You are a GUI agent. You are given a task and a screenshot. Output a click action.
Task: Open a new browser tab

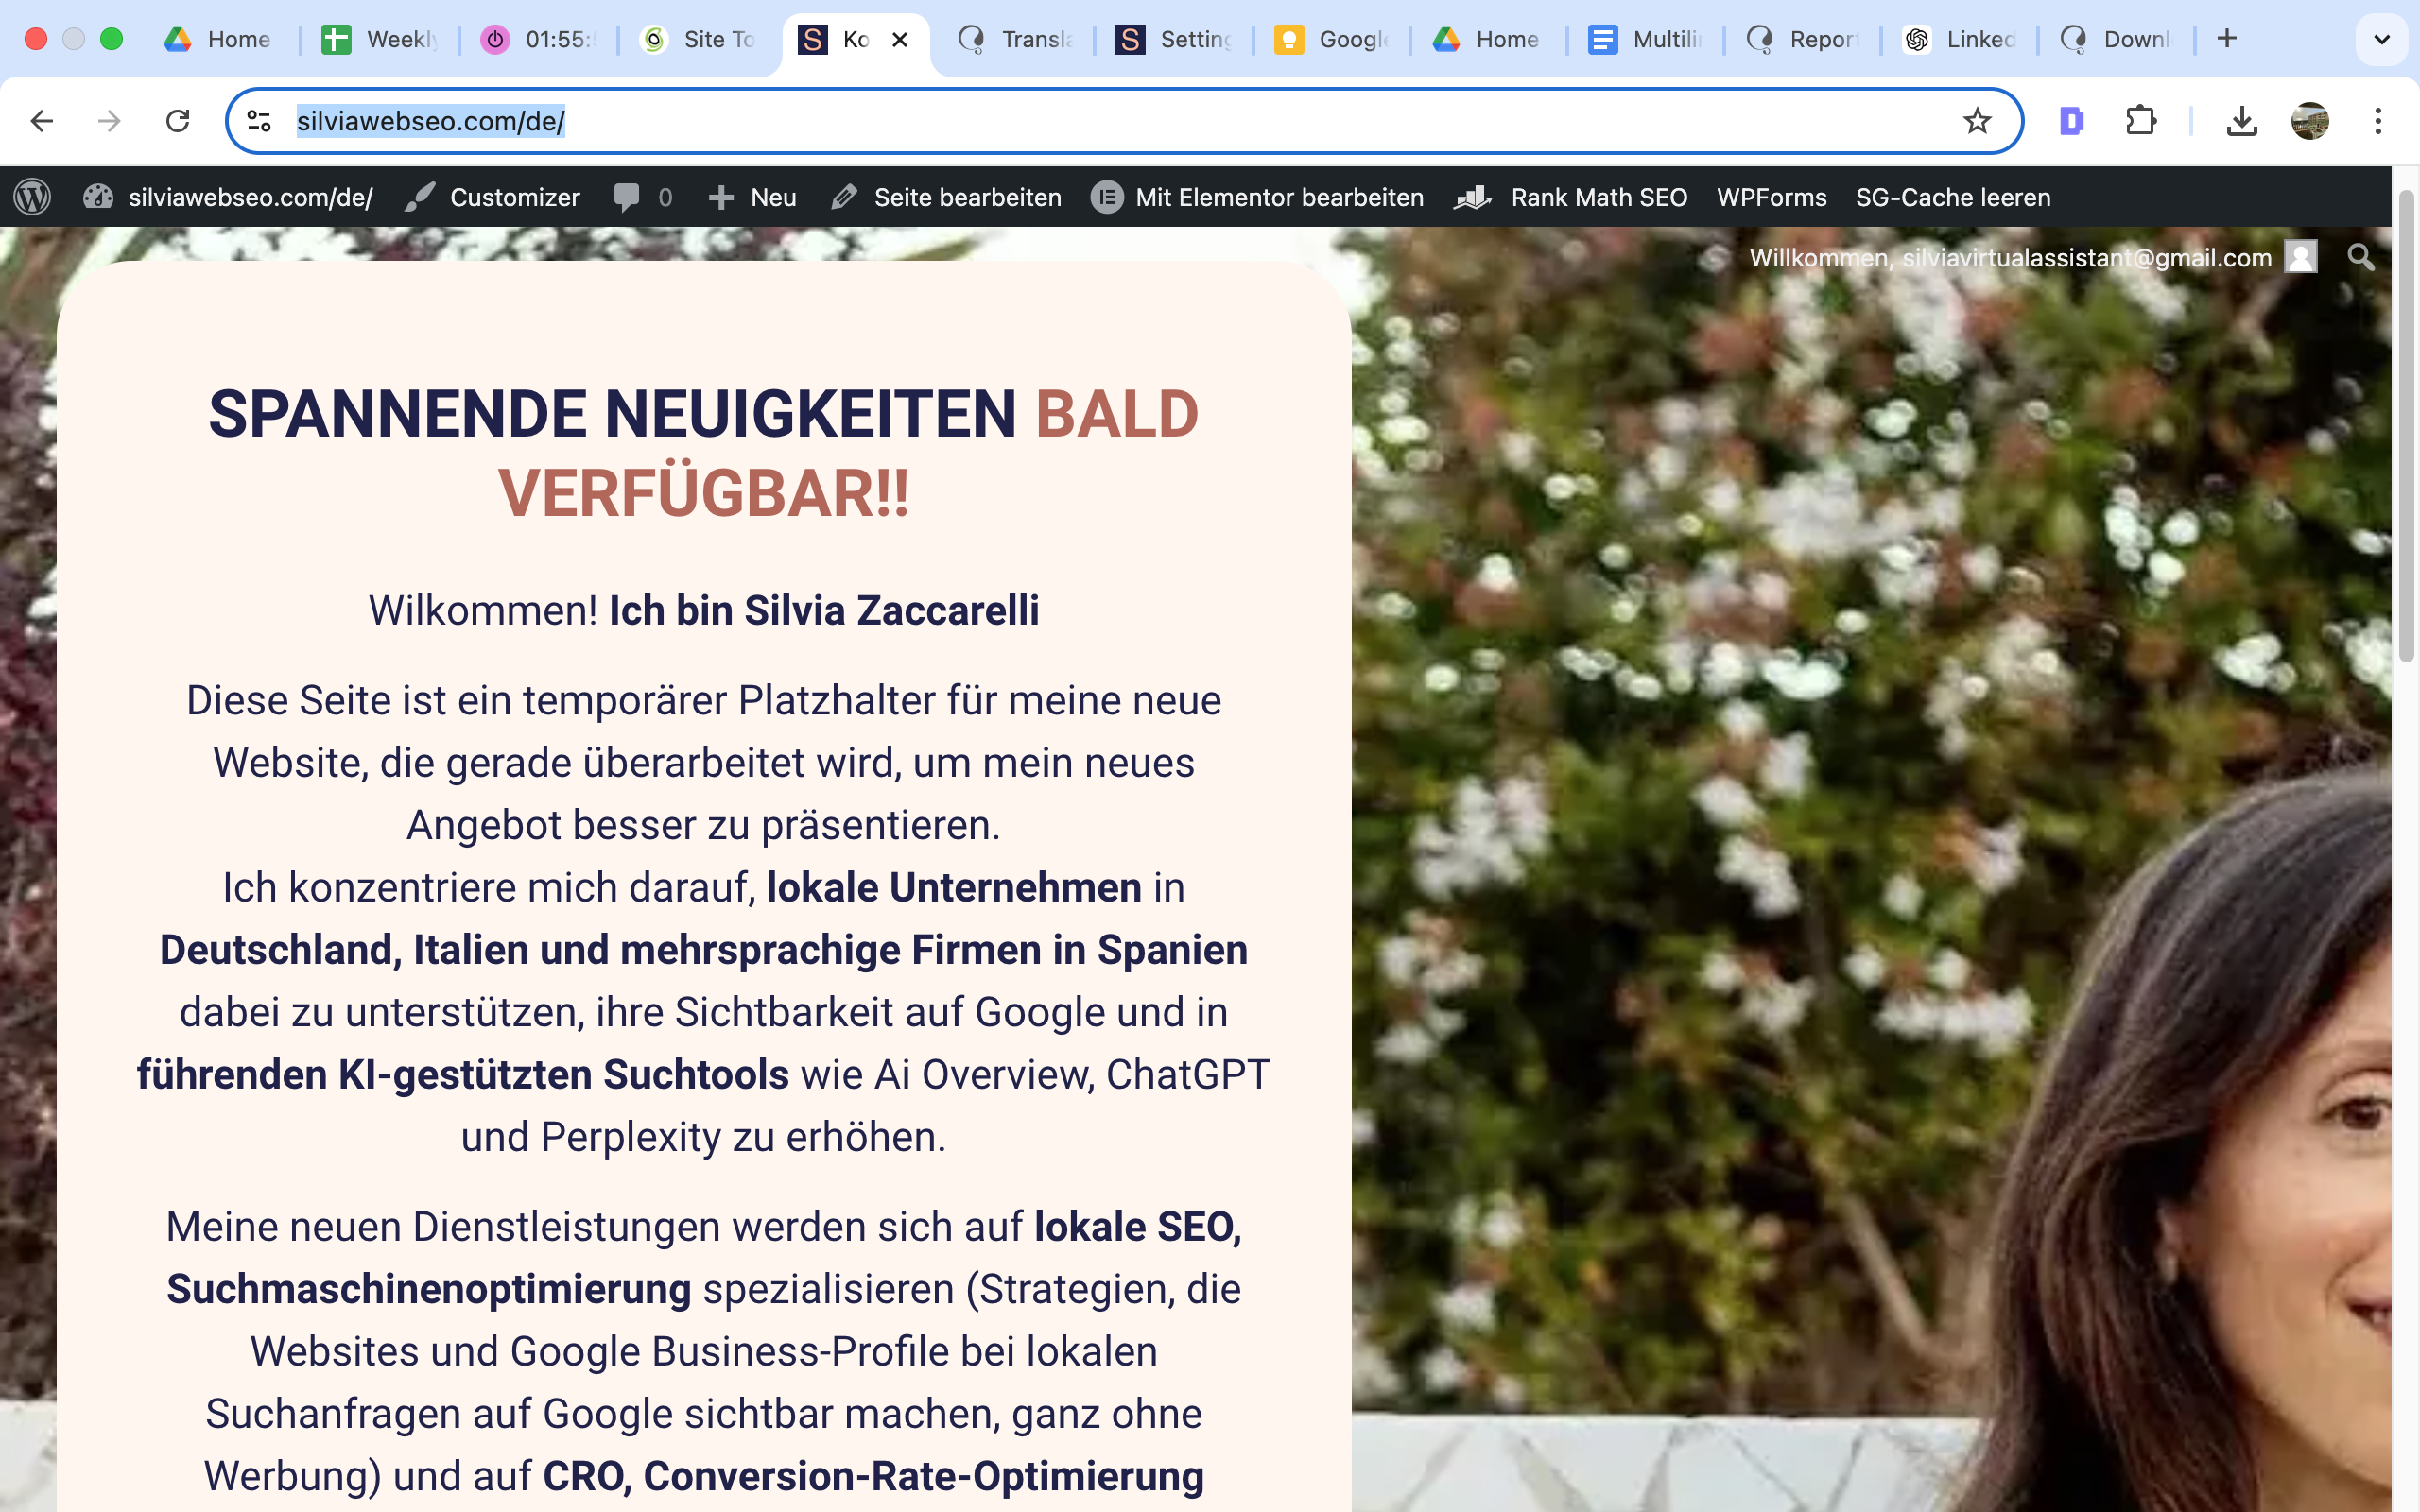point(2226,39)
